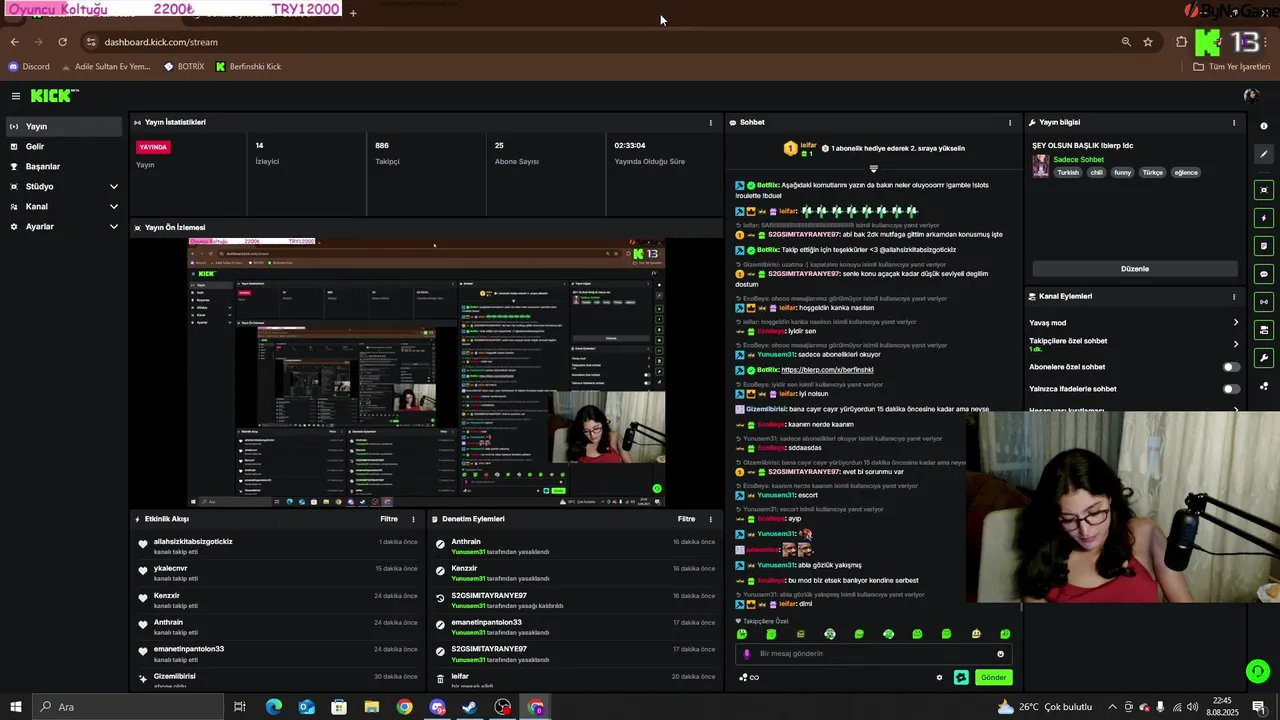The image size is (1280, 720).
Task: Collapse the pinned gift banner arrow in chat
Action: pos(873,169)
